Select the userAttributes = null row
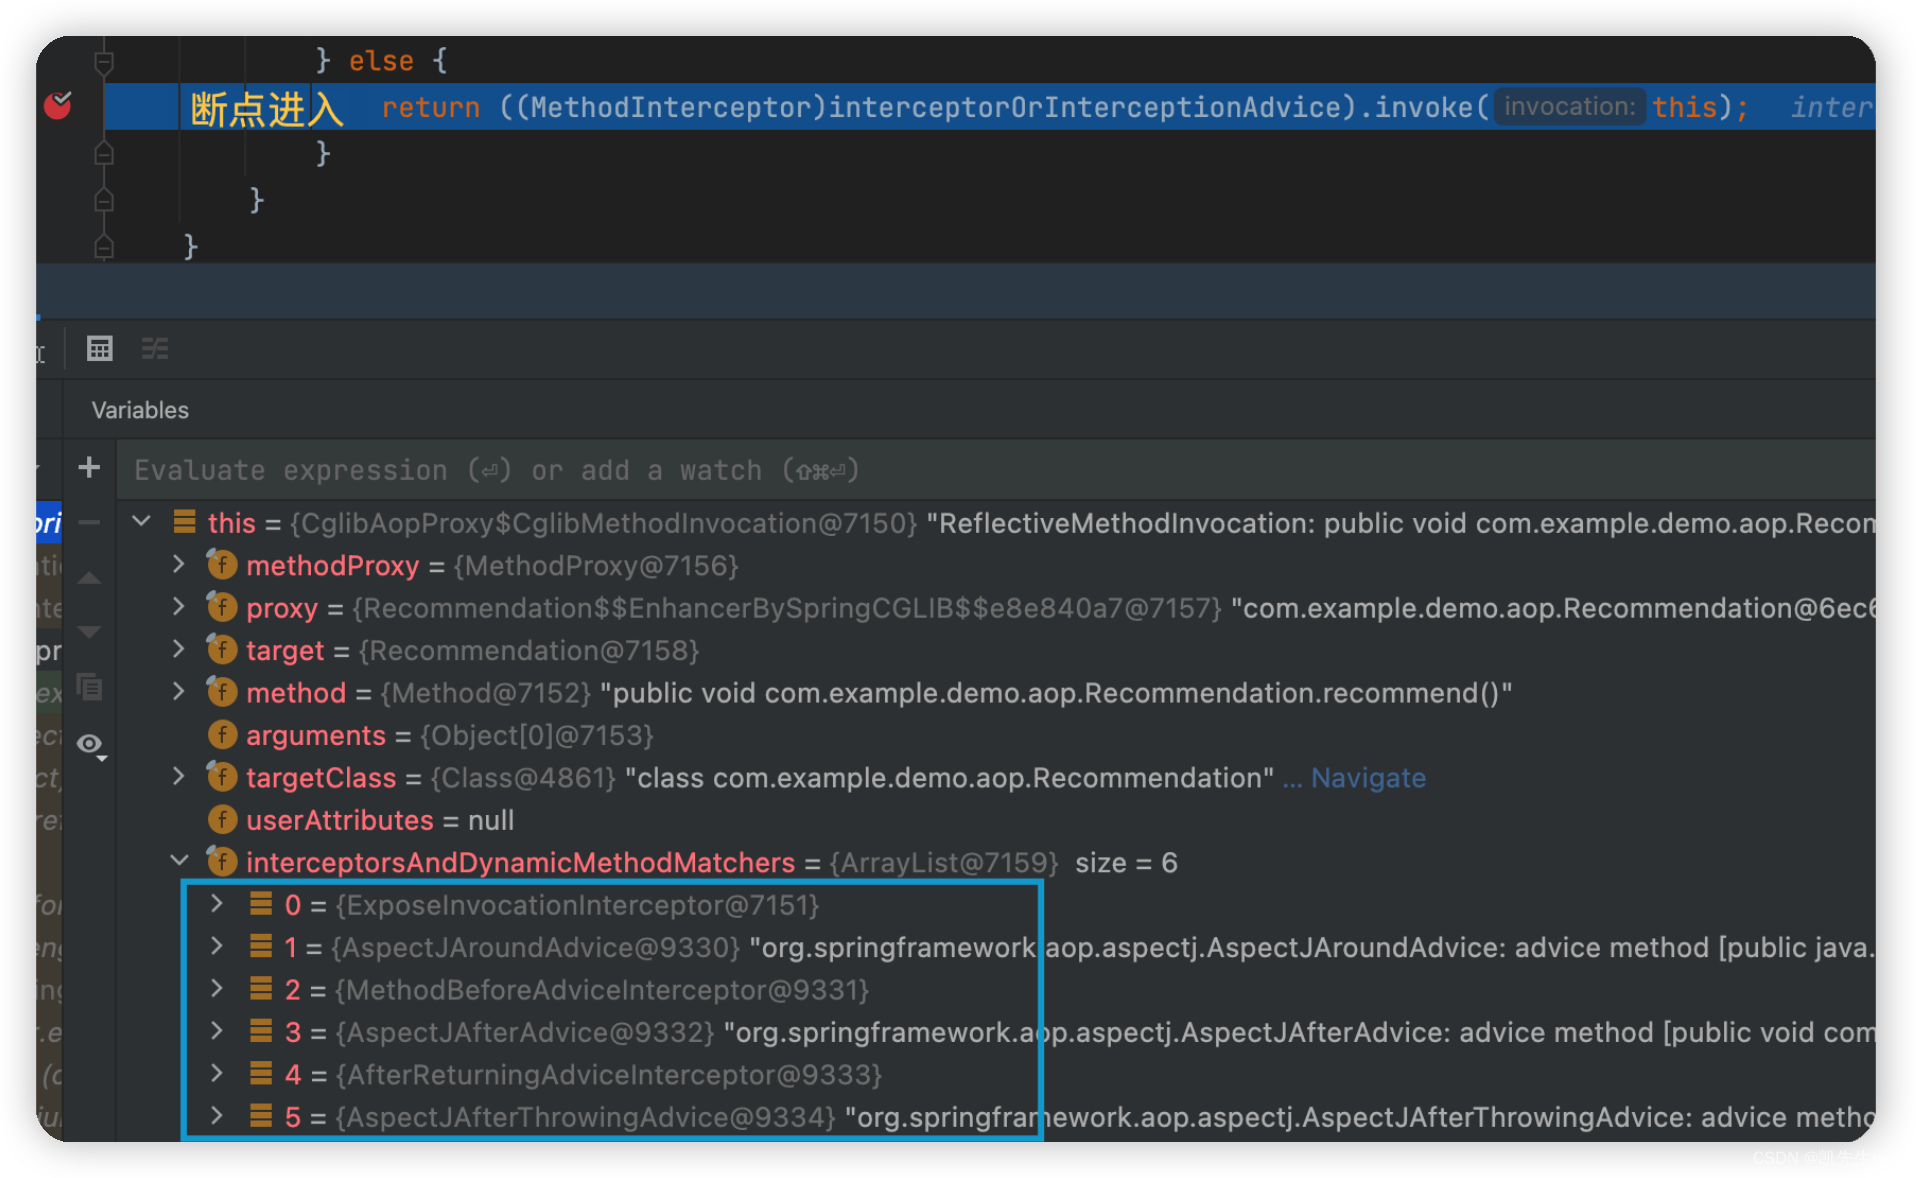Image resolution: width=1916 pixels, height=1178 pixels. click(995, 820)
